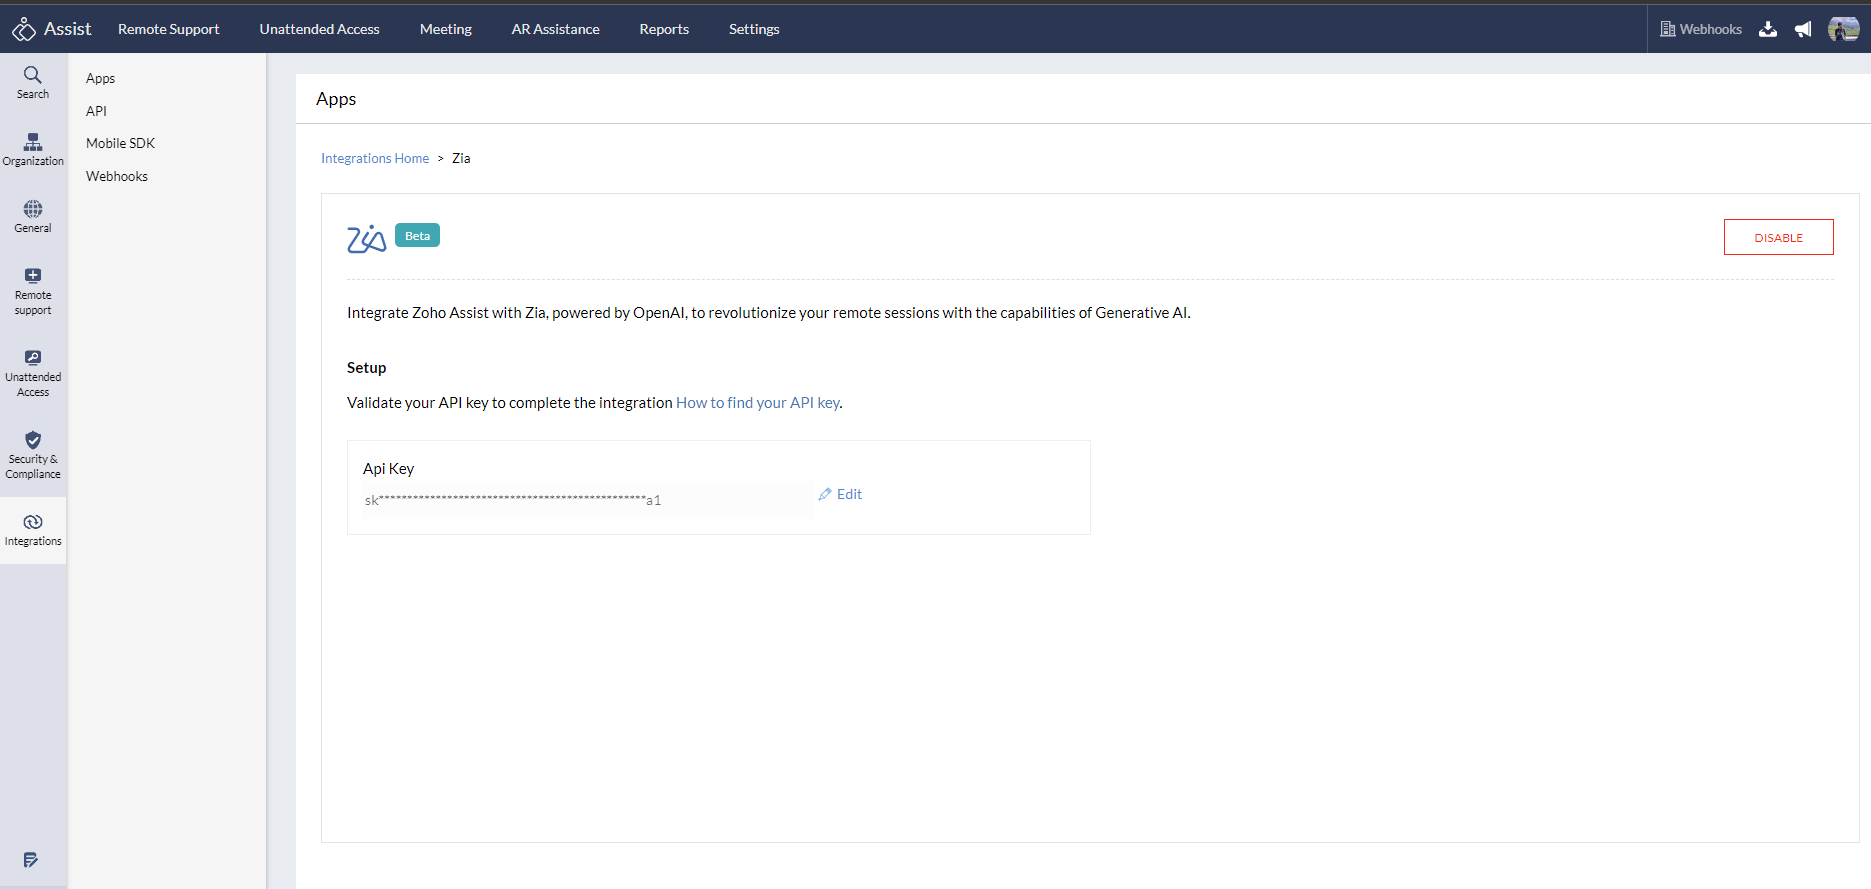Select Webhooks in the integrations submenu
The image size is (1871, 889).
tap(117, 176)
